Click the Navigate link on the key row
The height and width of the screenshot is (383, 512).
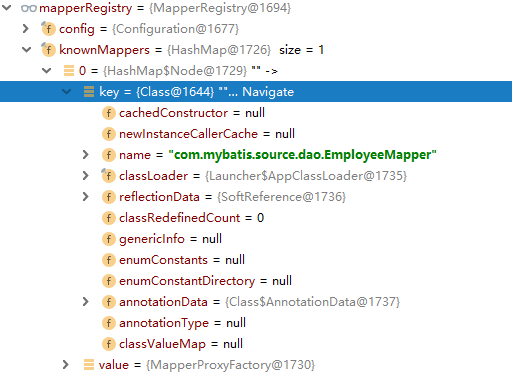pos(268,92)
